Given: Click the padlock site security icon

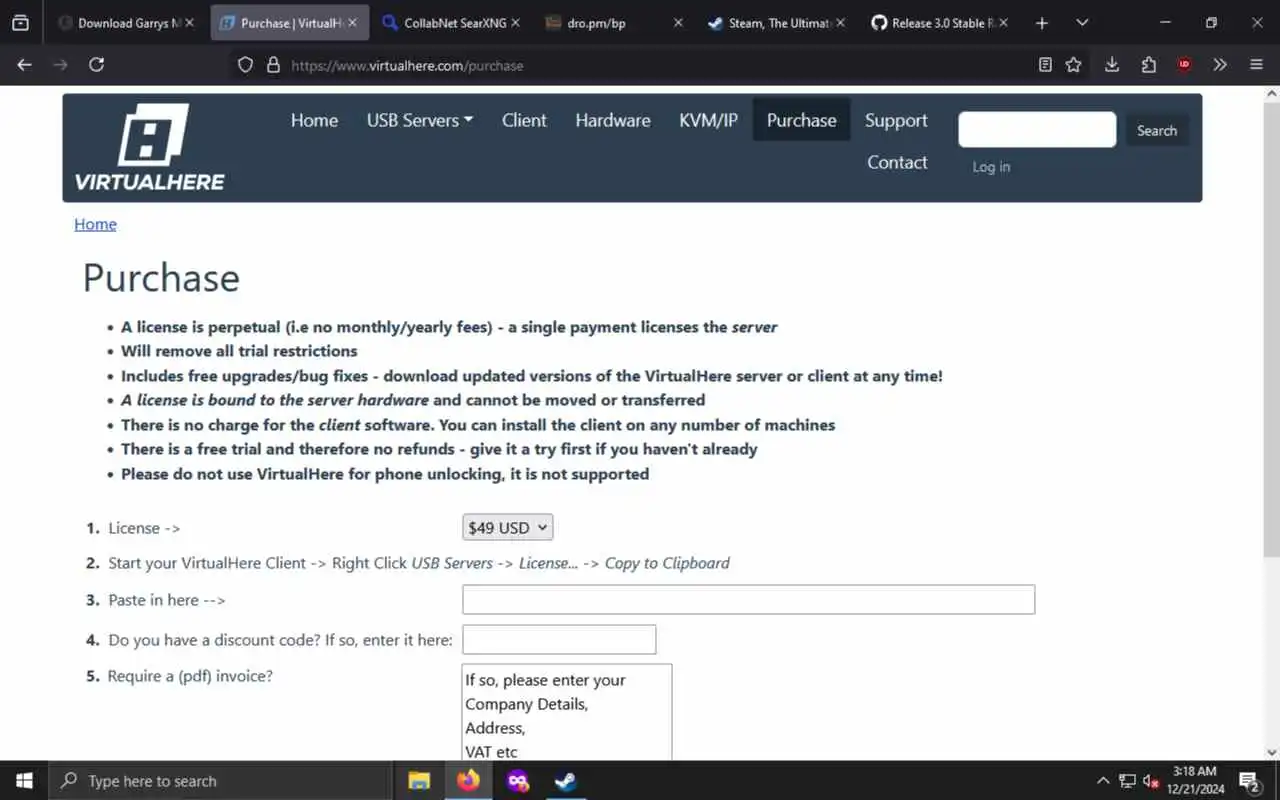Looking at the screenshot, I should pyautogui.click(x=273, y=65).
